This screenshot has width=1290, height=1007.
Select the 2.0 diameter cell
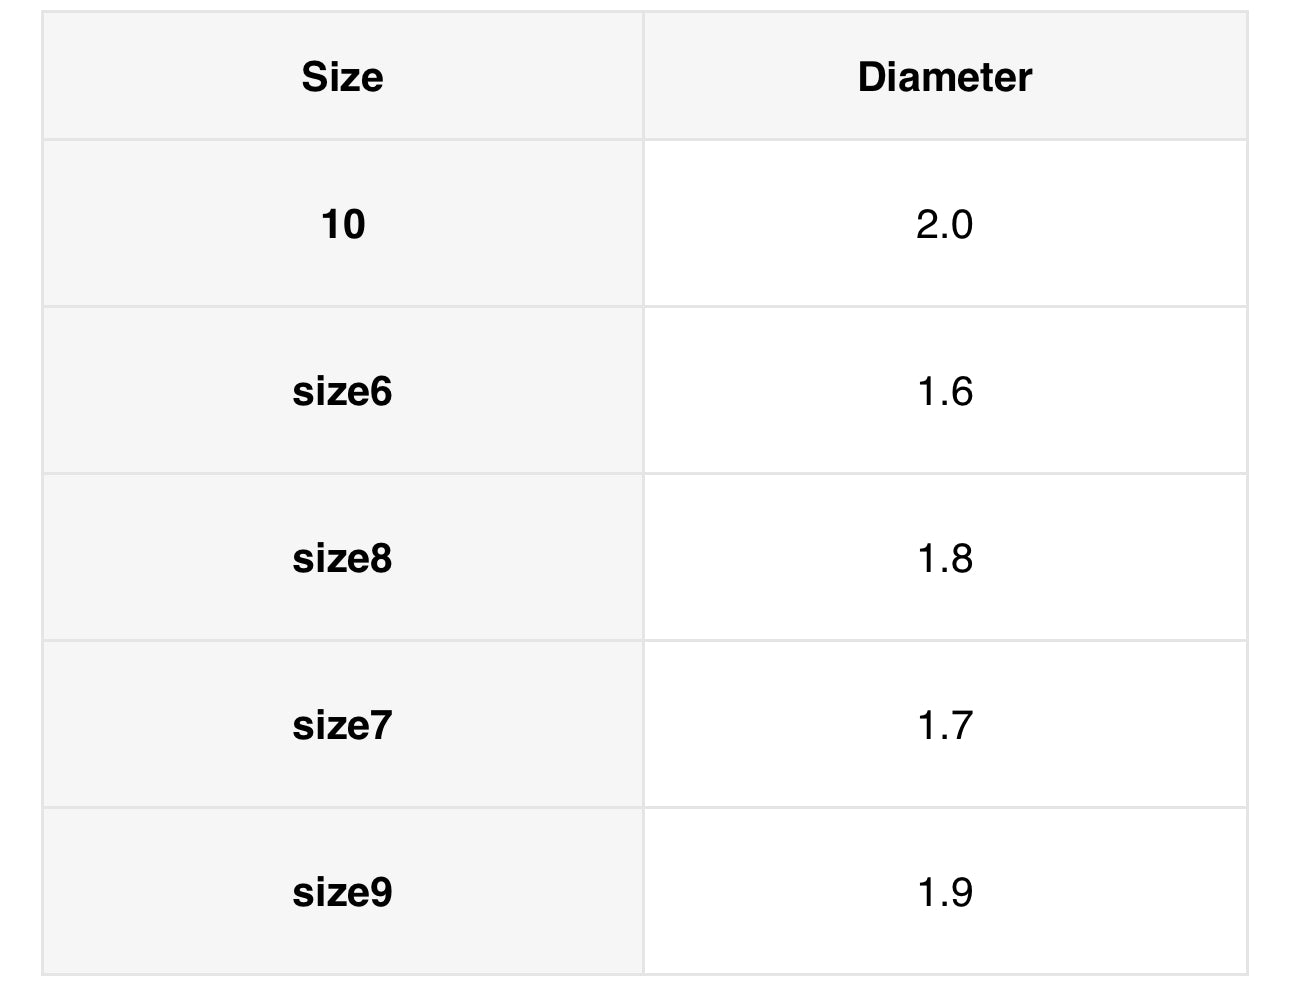coord(944,224)
